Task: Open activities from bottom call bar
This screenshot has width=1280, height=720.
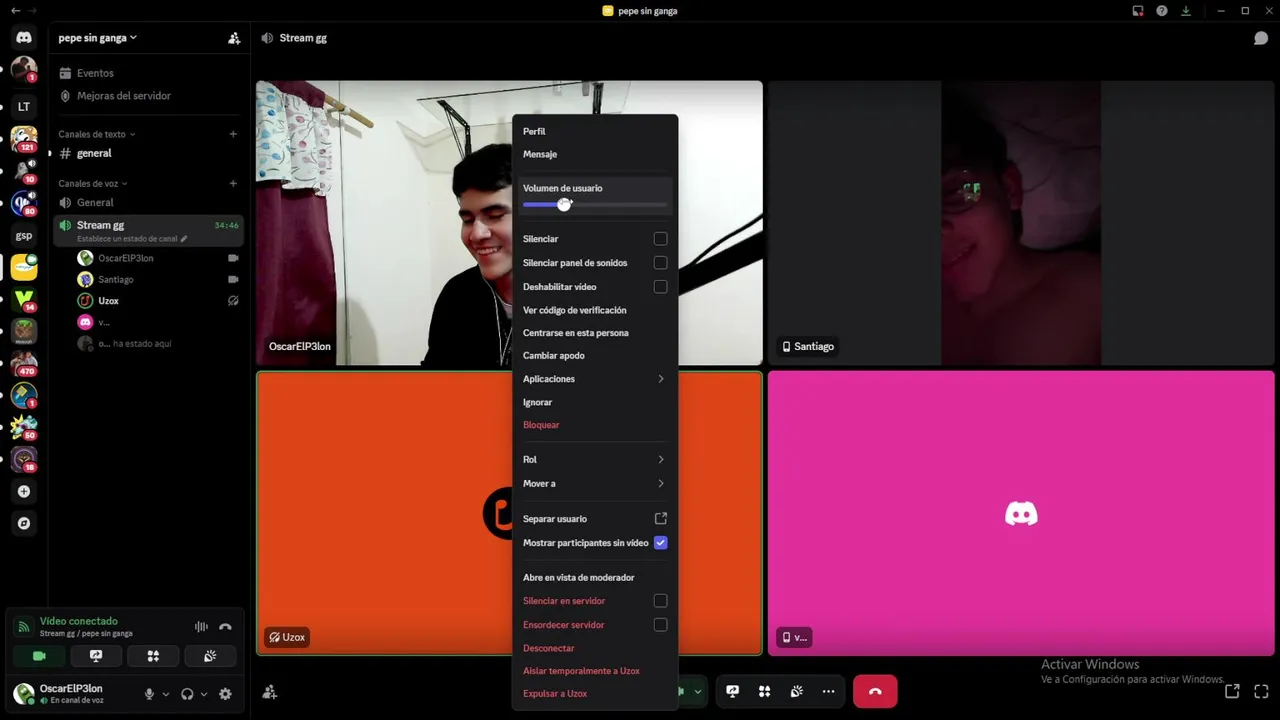Action: (x=764, y=691)
